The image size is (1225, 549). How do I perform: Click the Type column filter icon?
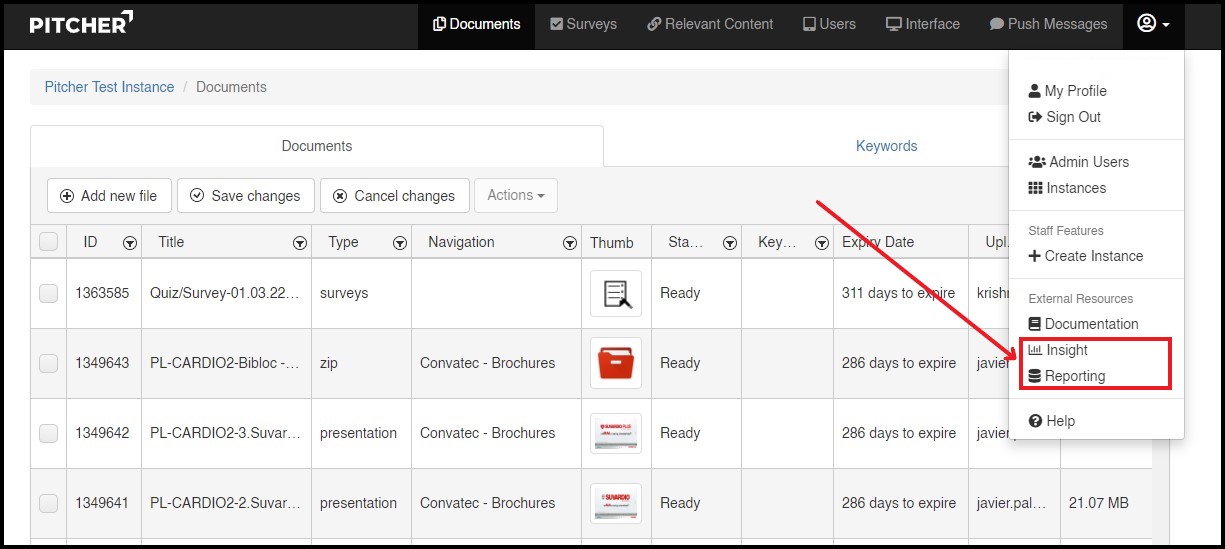coord(399,243)
